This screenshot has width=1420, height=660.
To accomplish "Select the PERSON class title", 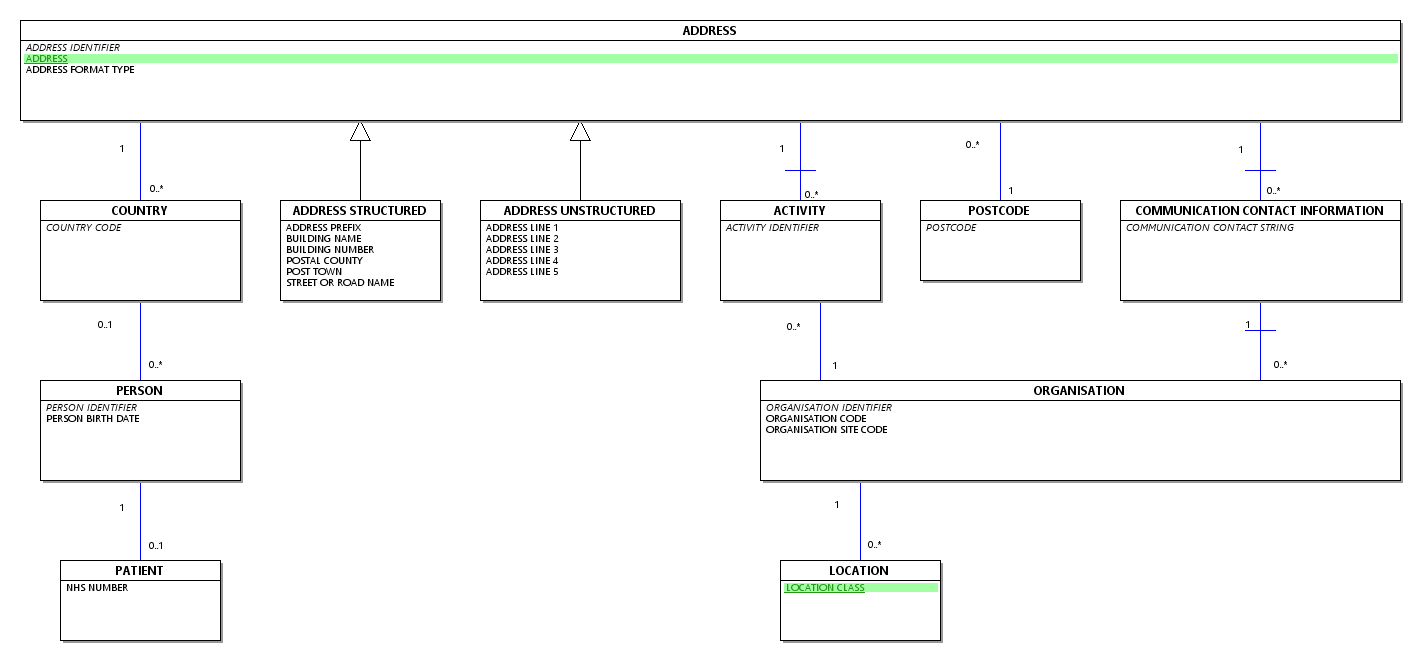I will tap(140, 391).
